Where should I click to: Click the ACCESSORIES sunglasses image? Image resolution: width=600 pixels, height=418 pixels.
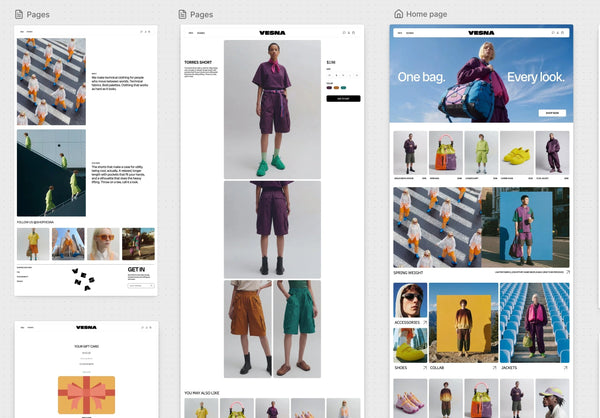(x=410, y=300)
